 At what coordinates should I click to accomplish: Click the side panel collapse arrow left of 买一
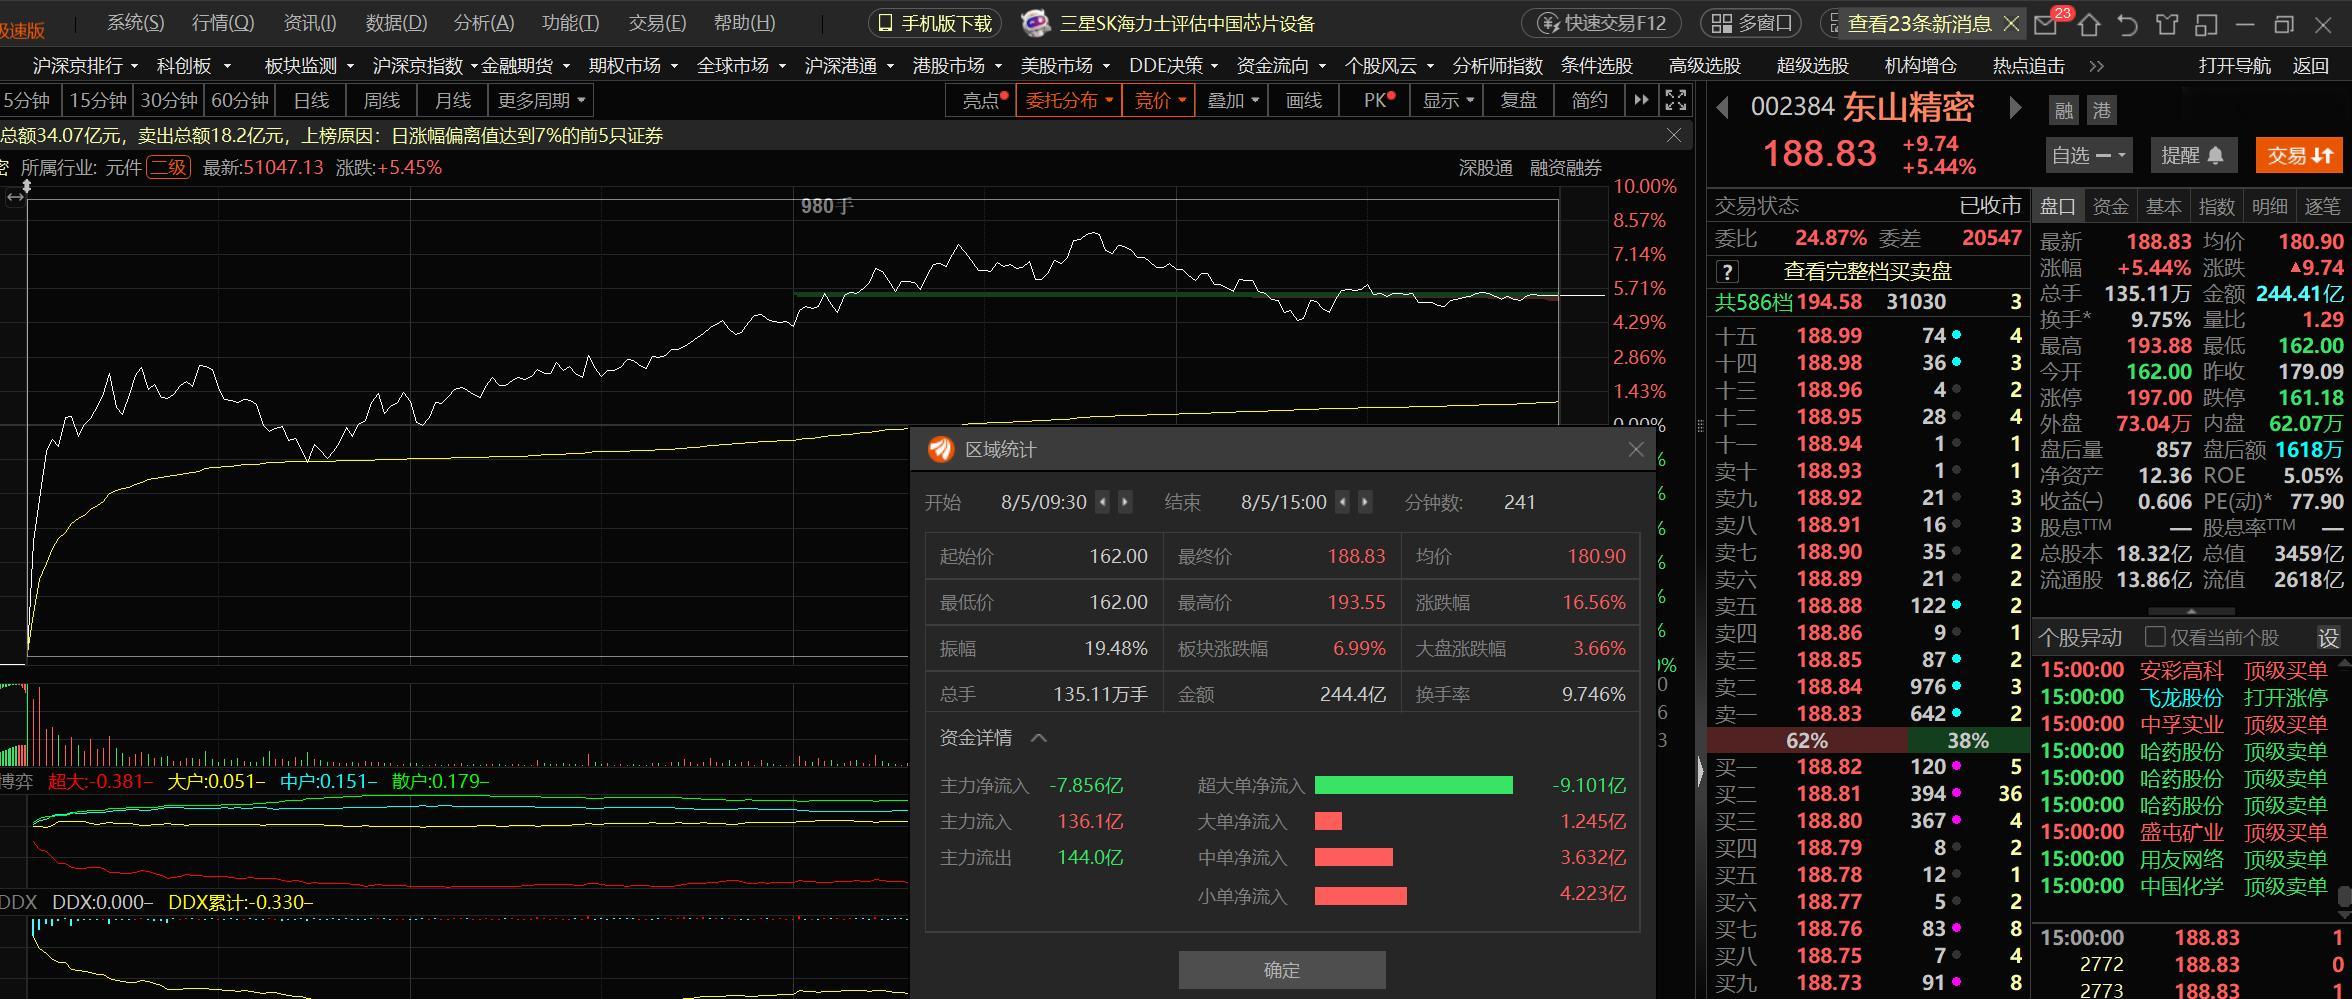click(1698, 771)
